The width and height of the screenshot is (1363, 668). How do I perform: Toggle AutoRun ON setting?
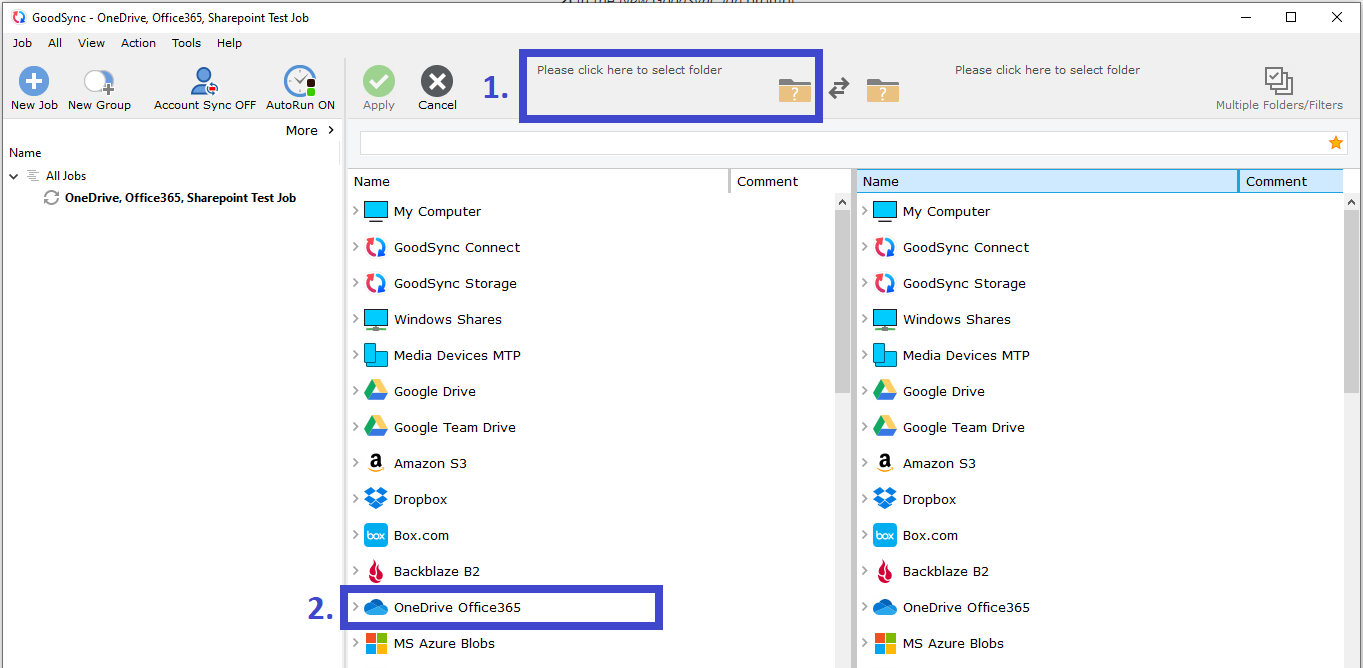pyautogui.click(x=300, y=82)
